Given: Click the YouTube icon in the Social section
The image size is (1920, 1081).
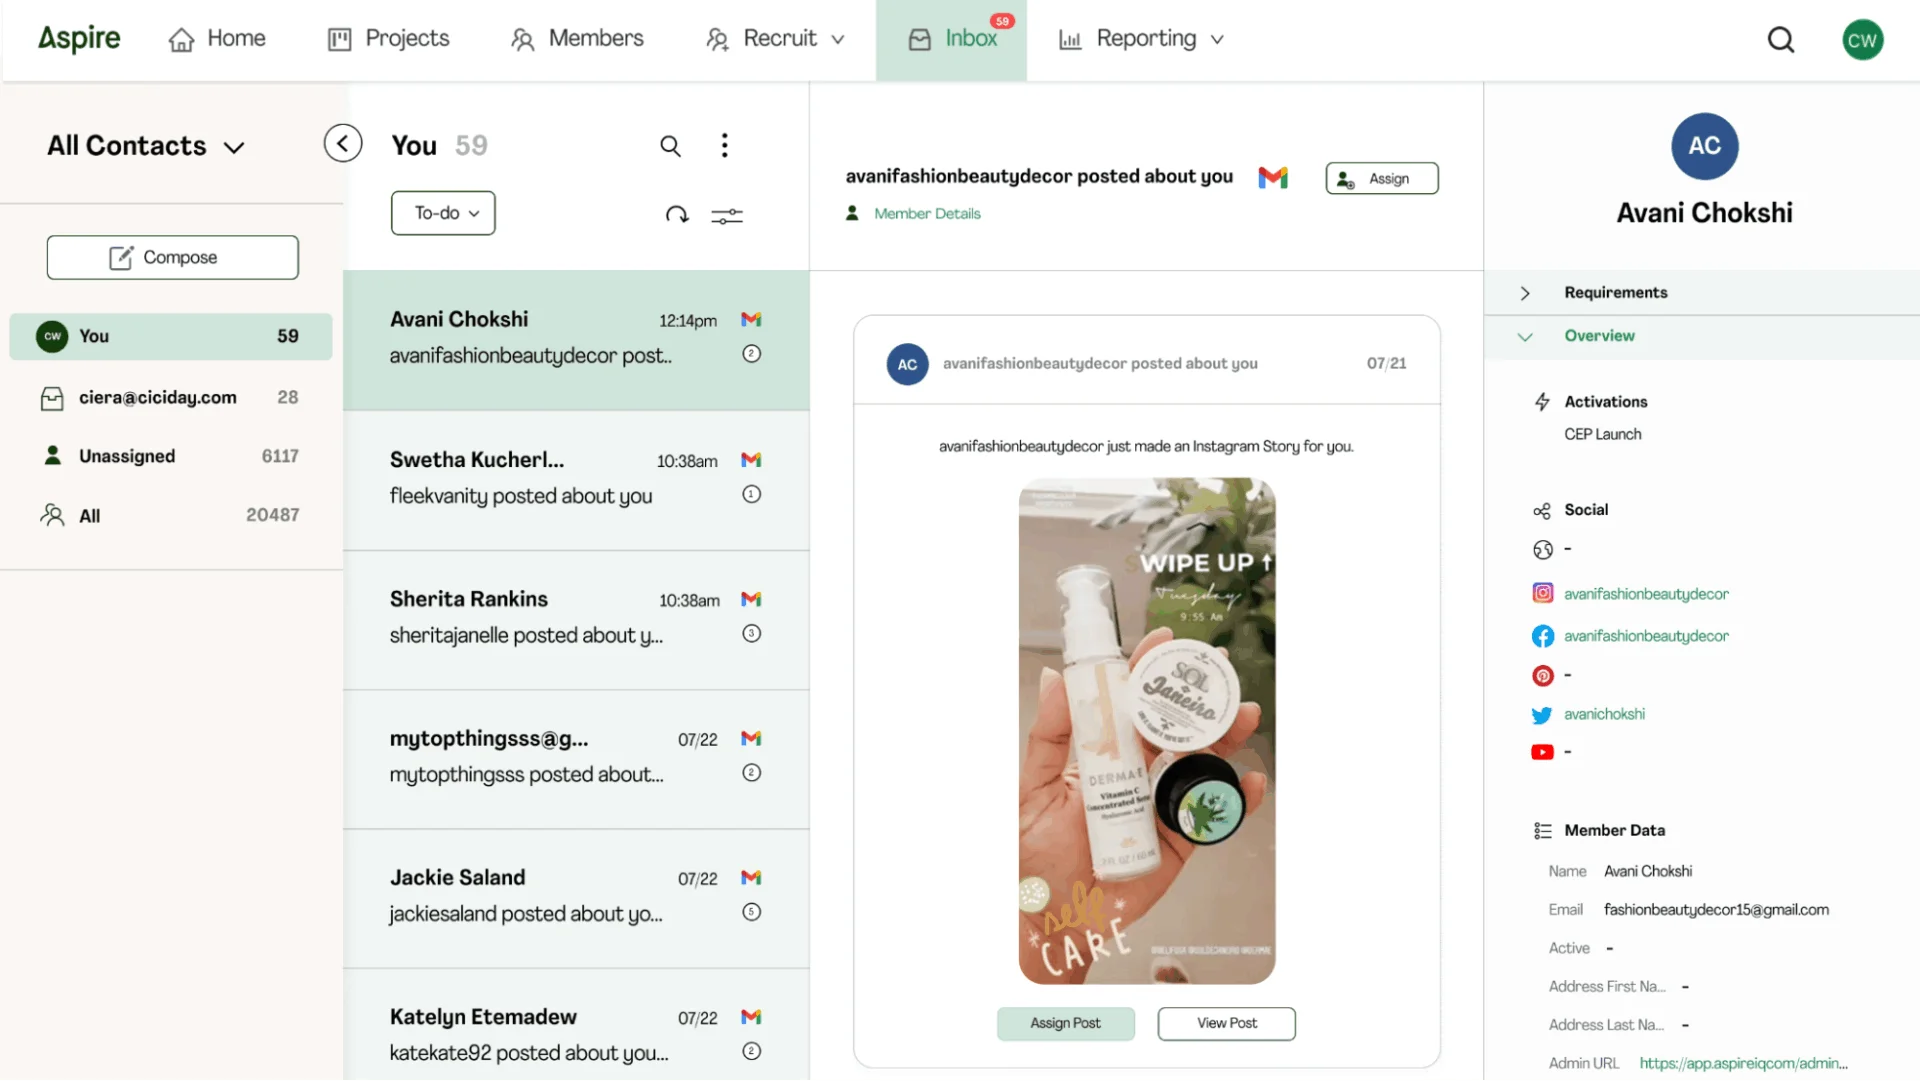Looking at the screenshot, I should coord(1543,752).
